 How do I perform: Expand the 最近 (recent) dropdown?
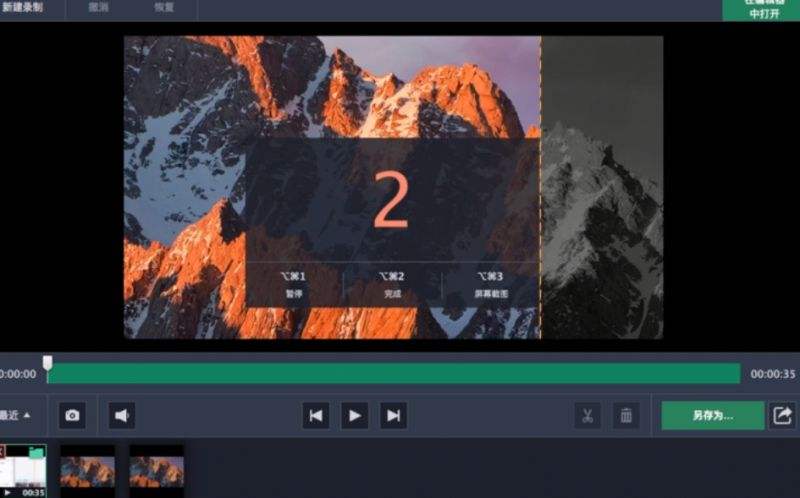pos(15,415)
